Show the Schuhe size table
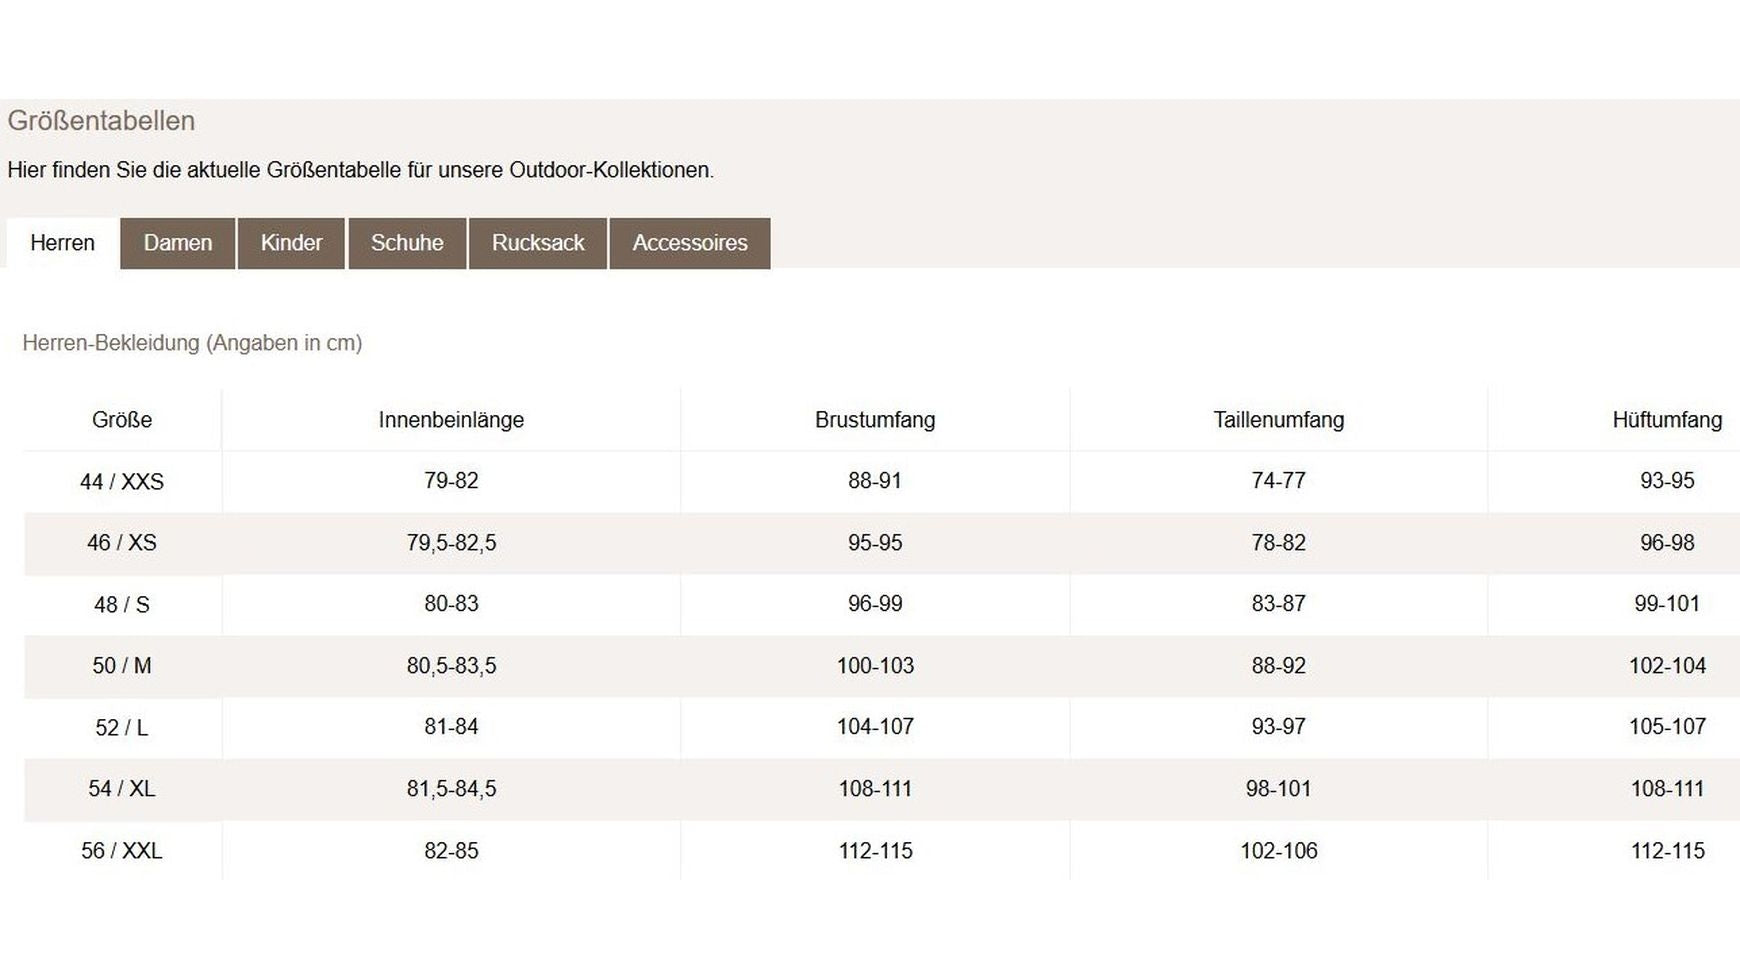Viewport: 1740px width, 979px height. coord(407,243)
